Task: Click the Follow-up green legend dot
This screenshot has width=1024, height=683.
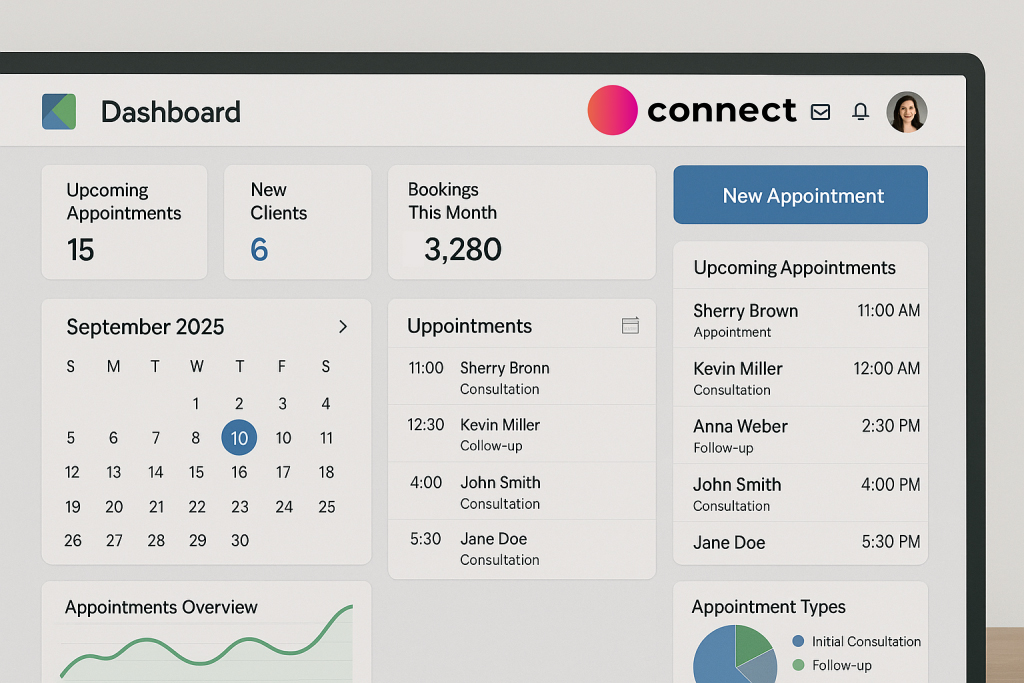Action: [798, 665]
